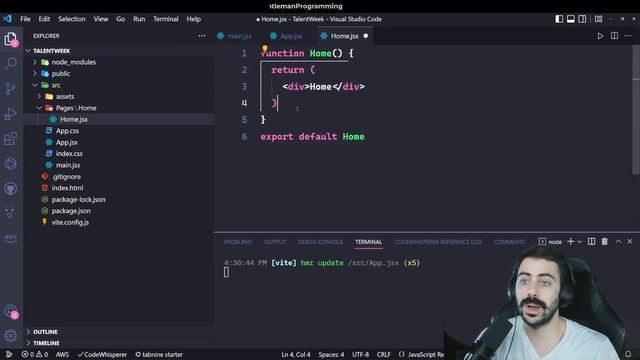This screenshot has width=640, height=360.
Task: Open the Extensions view
Action: click(x=11, y=139)
